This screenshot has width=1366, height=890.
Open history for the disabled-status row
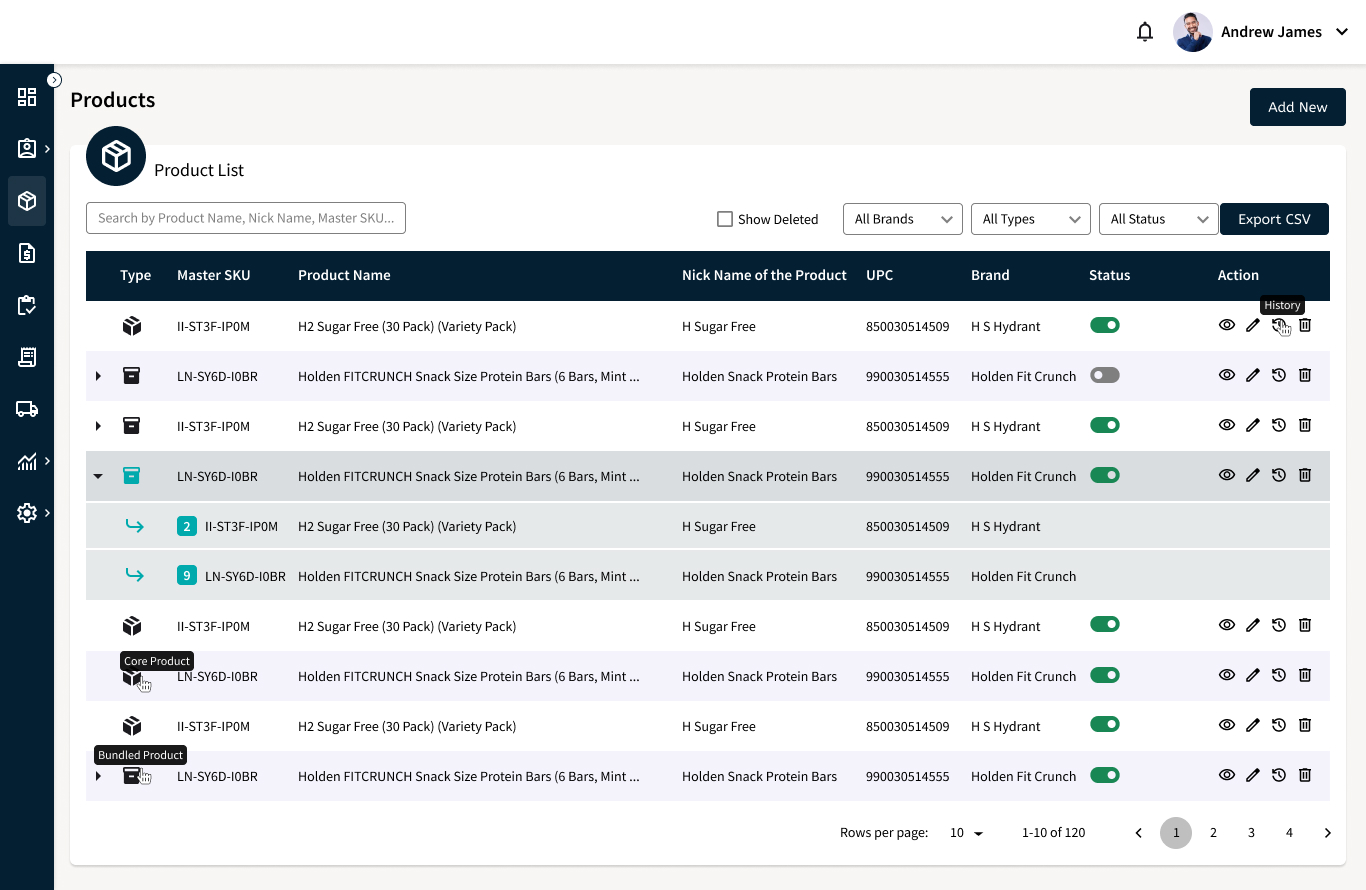(1279, 375)
